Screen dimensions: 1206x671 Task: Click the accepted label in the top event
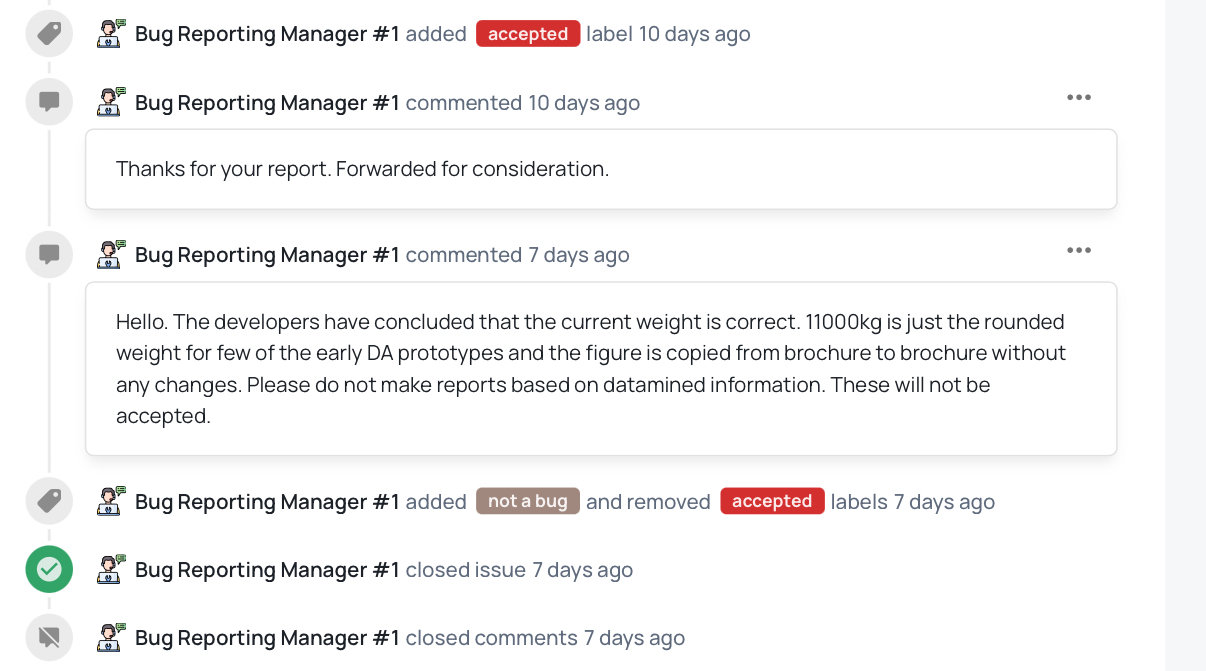coord(528,34)
